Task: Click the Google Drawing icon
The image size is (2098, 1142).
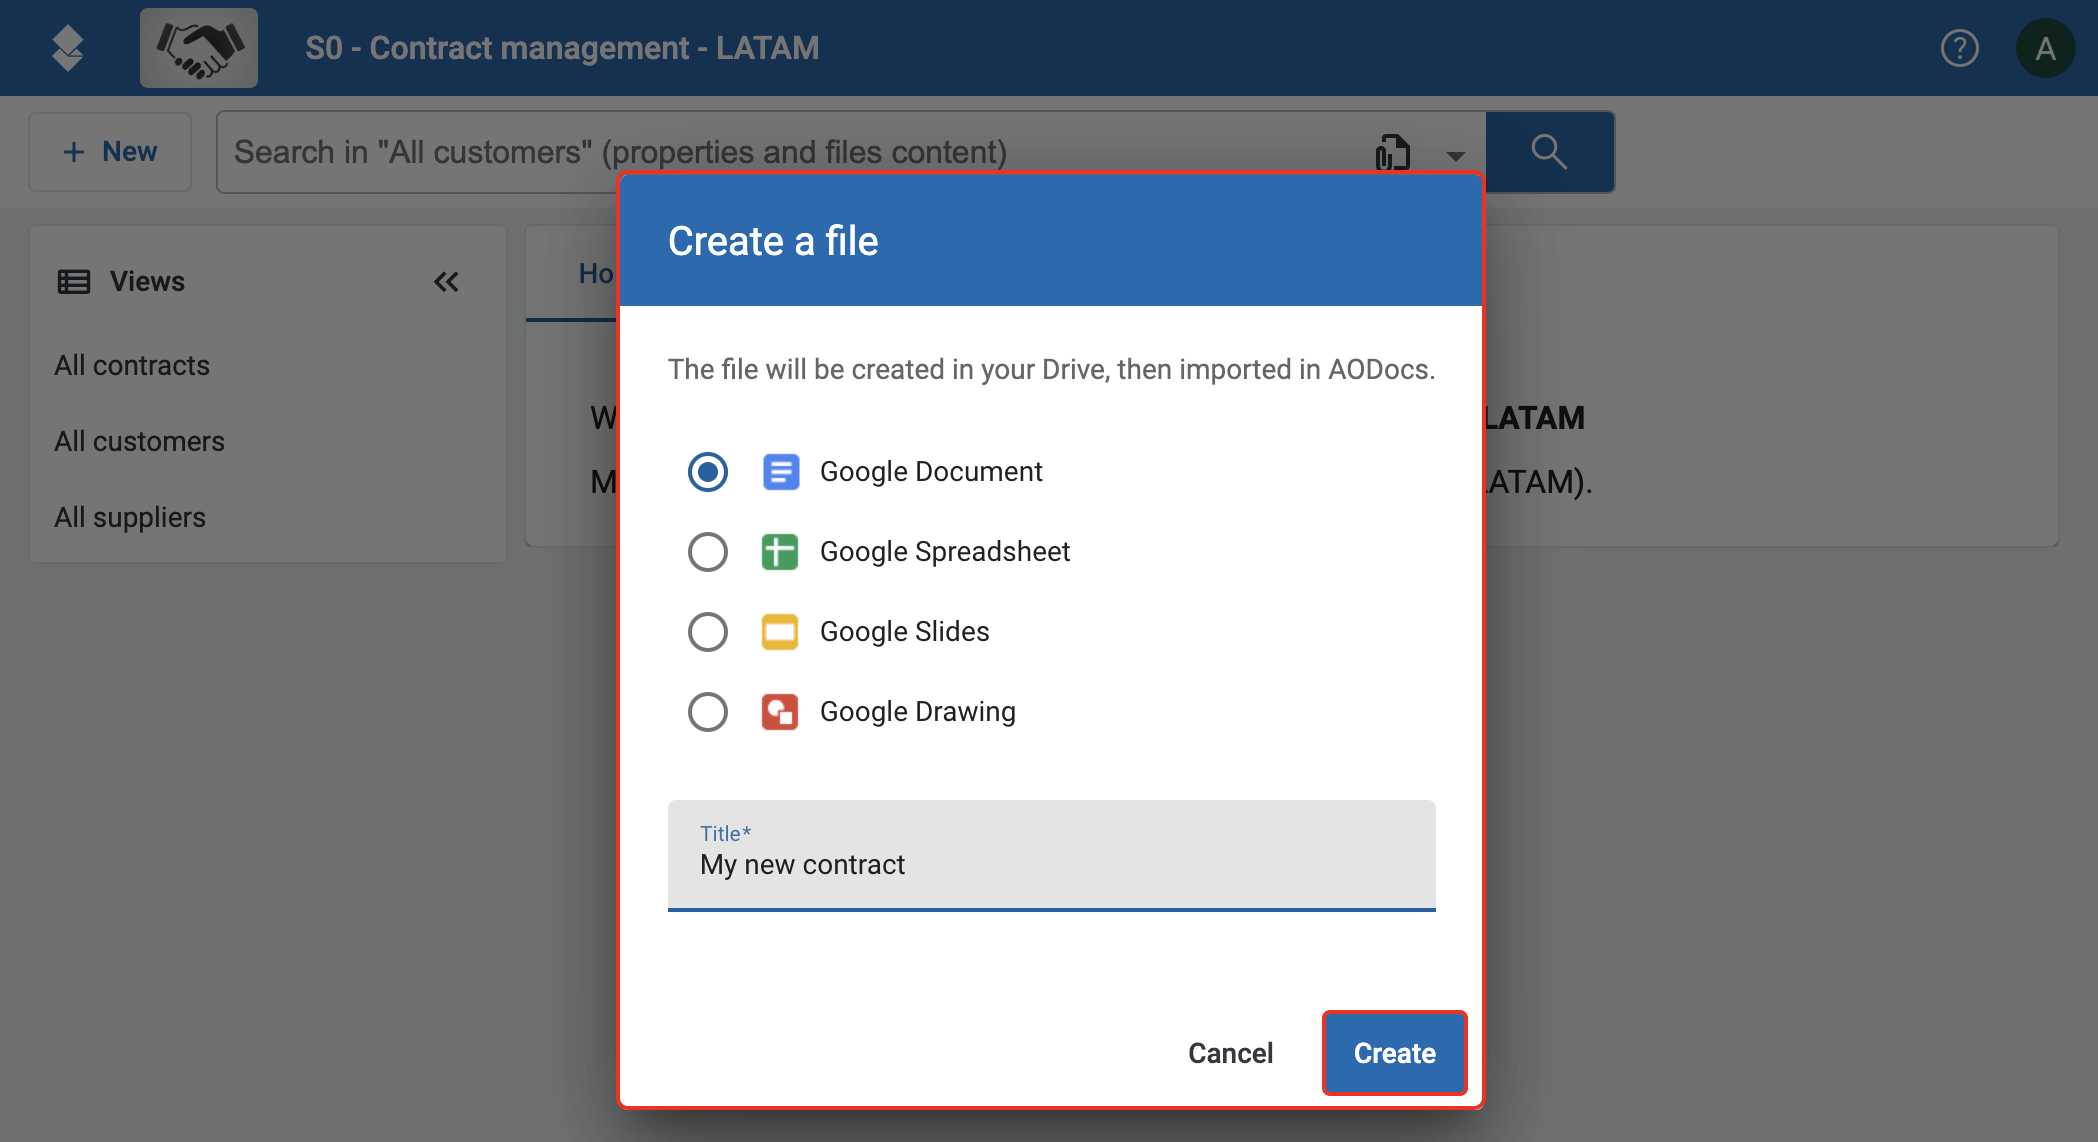Action: click(x=780, y=712)
